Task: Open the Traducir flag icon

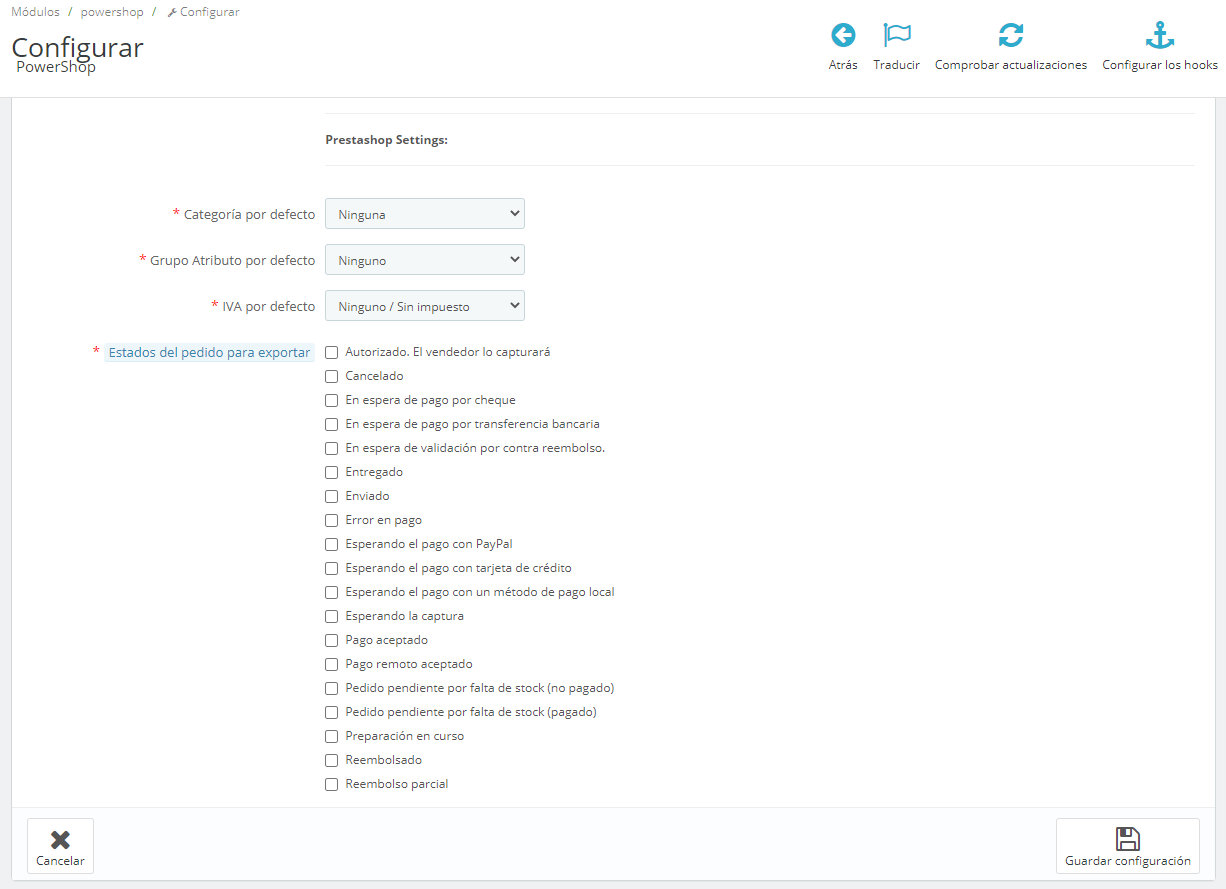Action: (896, 36)
